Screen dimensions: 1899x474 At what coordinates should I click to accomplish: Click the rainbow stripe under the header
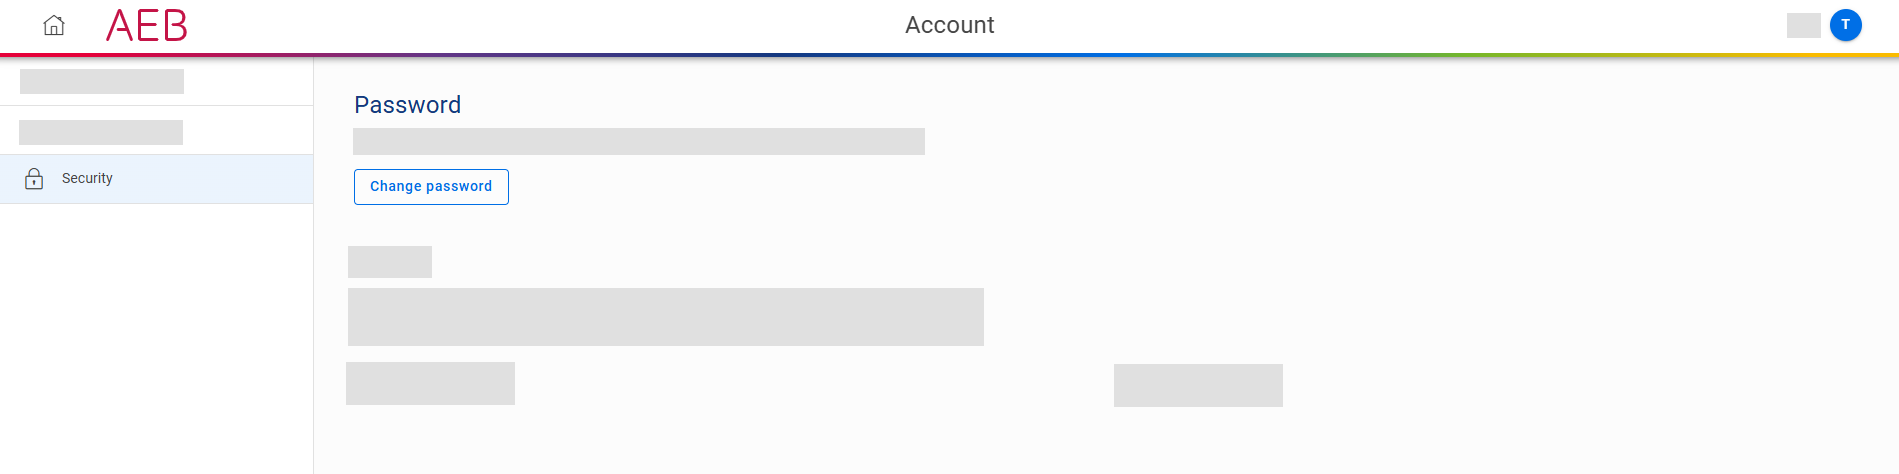click(x=949, y=54)
